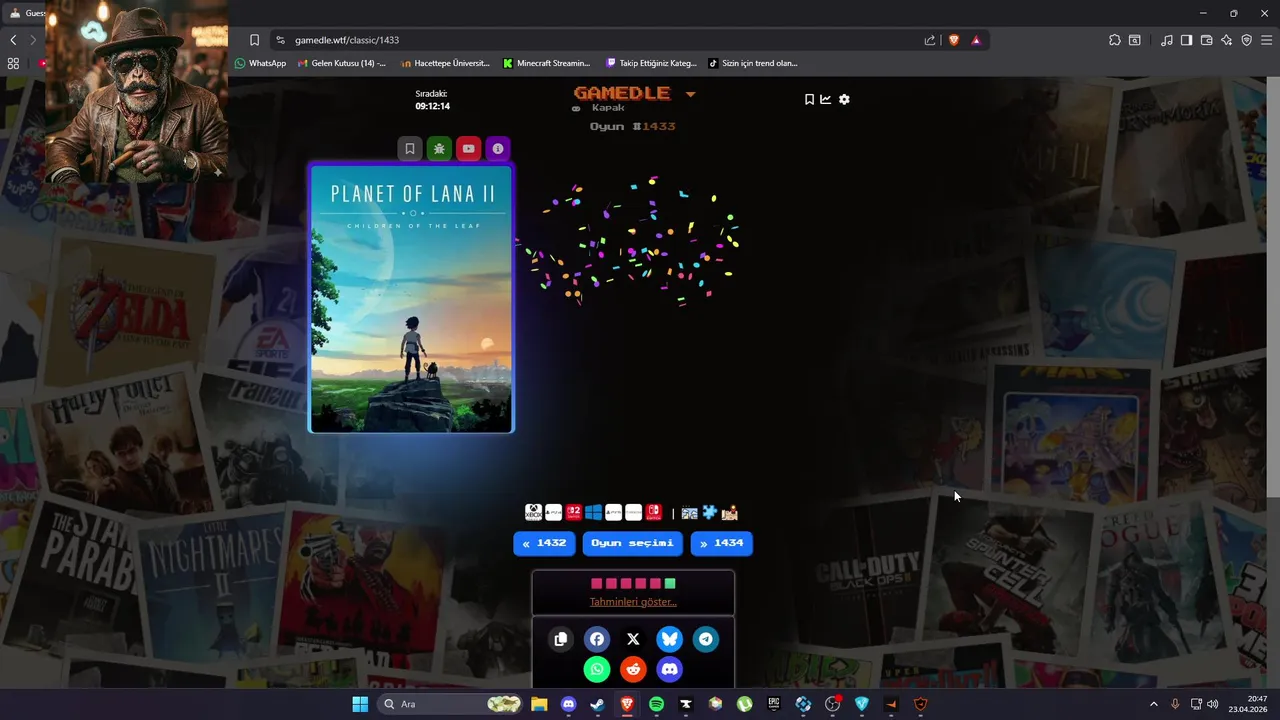Open the browser extensions puzzle icon
This screenshot has height=720, width=1280.
tap(1115, 40)
